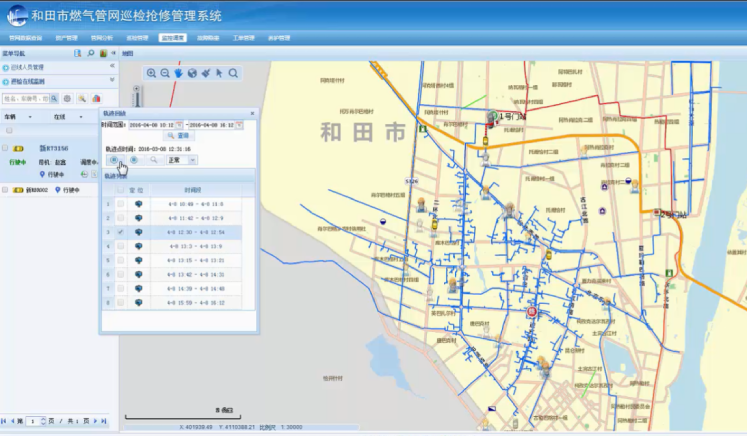The image size is (747, 436).
Task: Activate the pan hand tool
Action: 178,73
